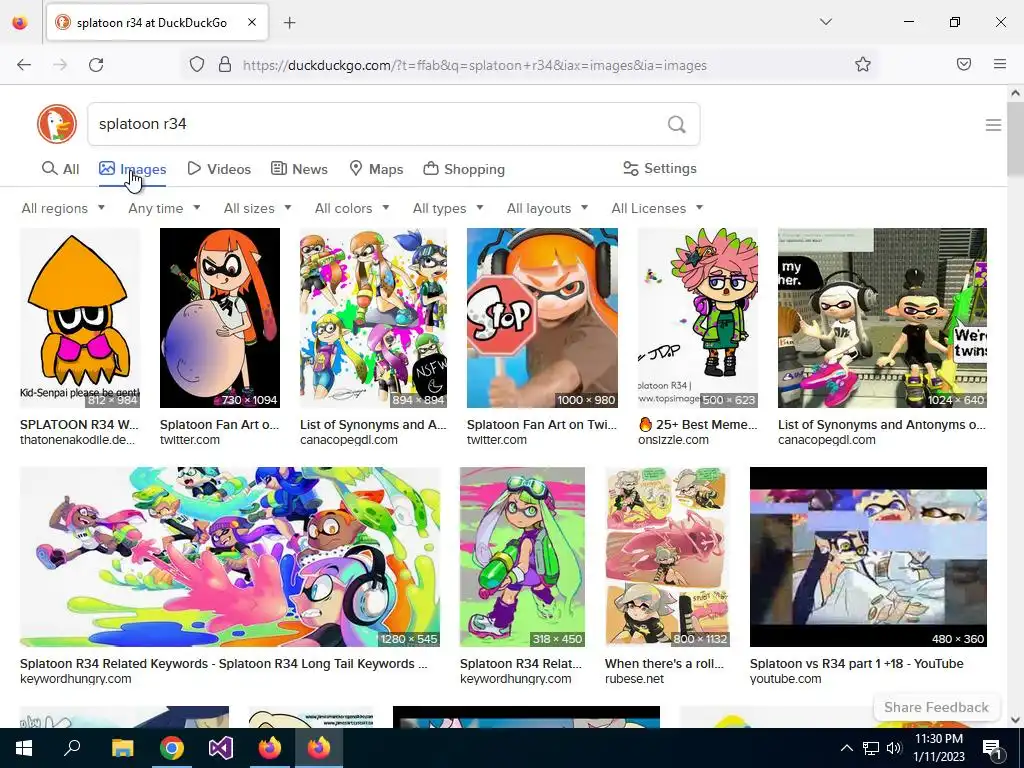This screenshot has height=768, width=1024.
Task: Open the search Settings dropdown
Action: (x=660, y=168)
